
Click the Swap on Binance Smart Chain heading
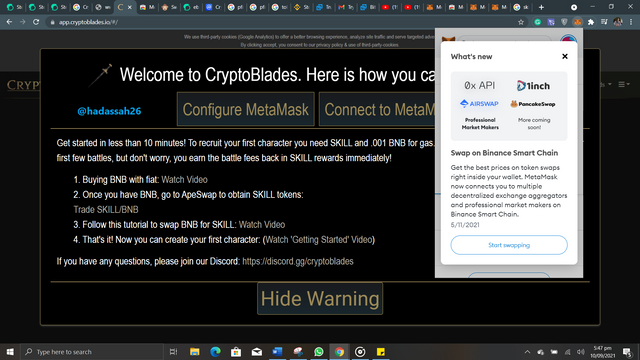(504, 153)
